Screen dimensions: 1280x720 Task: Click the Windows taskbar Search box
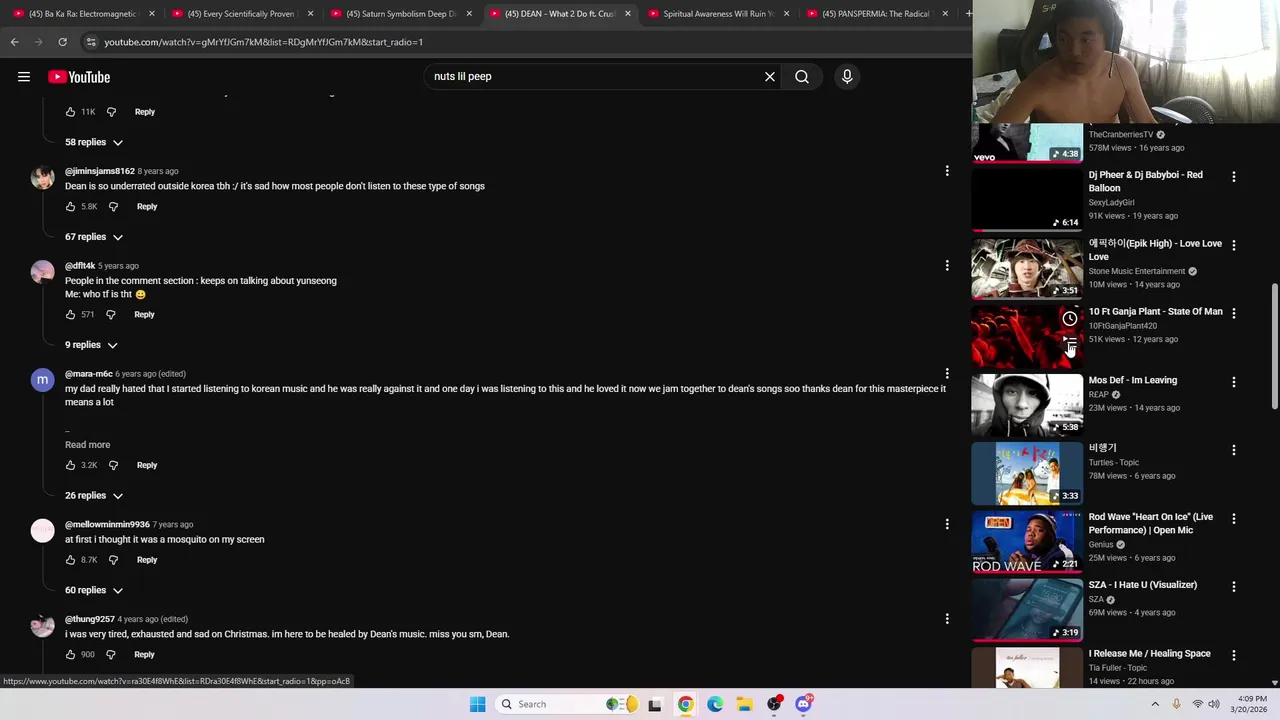coord(566,704)
